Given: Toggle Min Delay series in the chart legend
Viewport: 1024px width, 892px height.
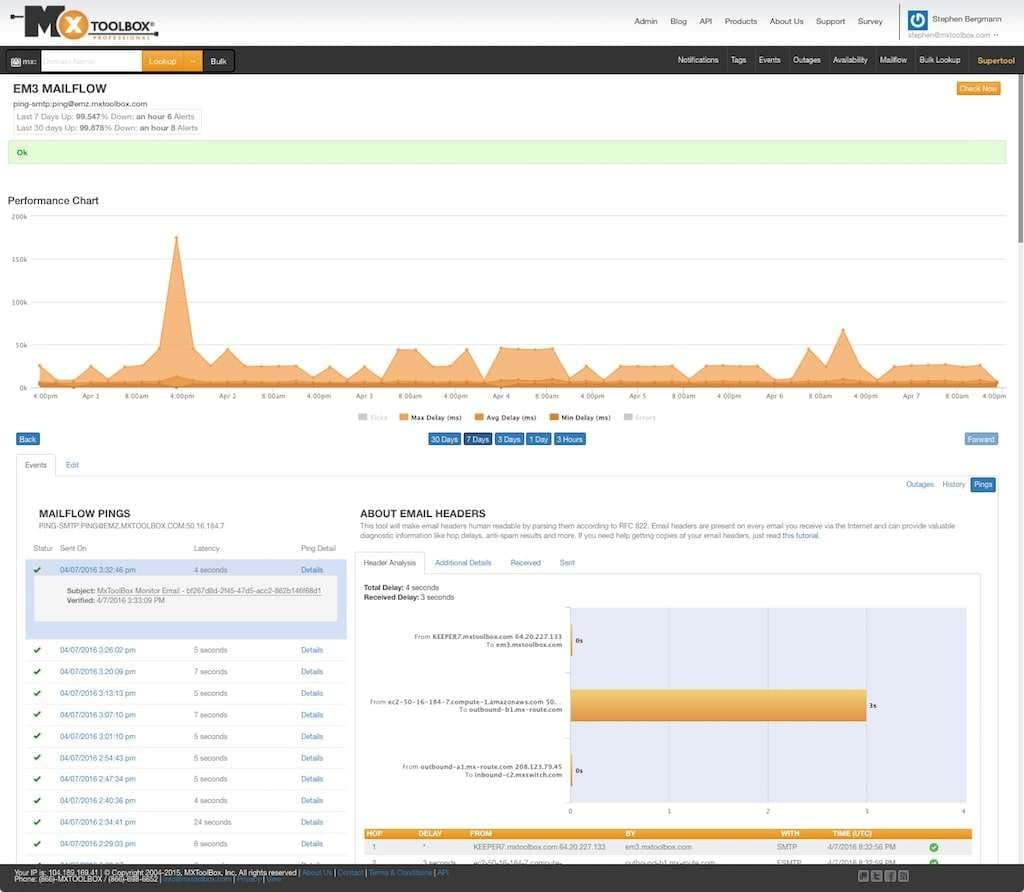Looking at the screenshot, I should pos(580,417).
